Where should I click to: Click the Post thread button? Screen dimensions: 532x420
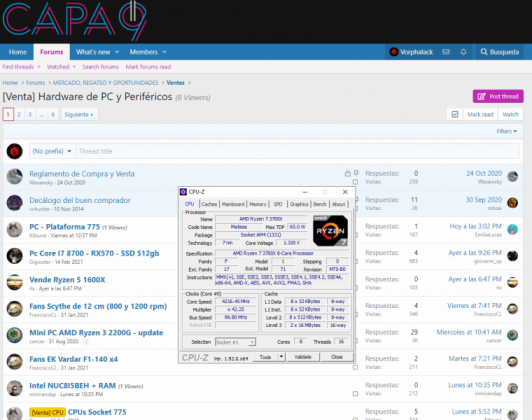[498, 97]
